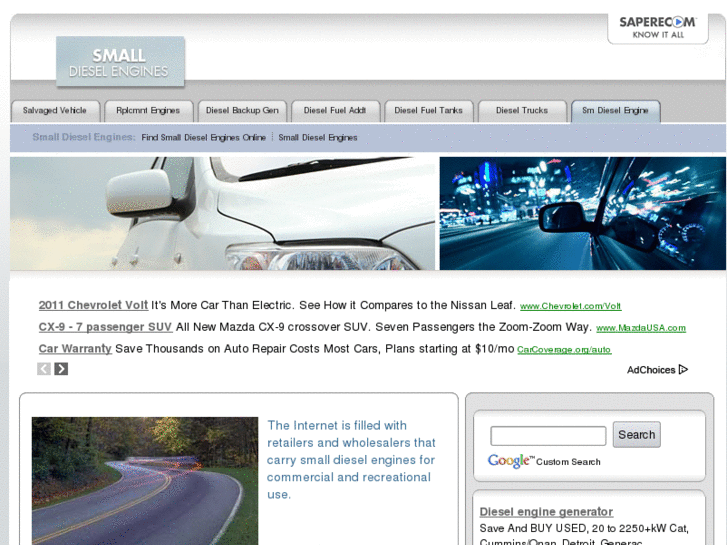Viewport: 727px width, 545px height.
Task: Click ad text 'Save Thousands on Auto Repair Costs'
Action: tap(217, 349)
